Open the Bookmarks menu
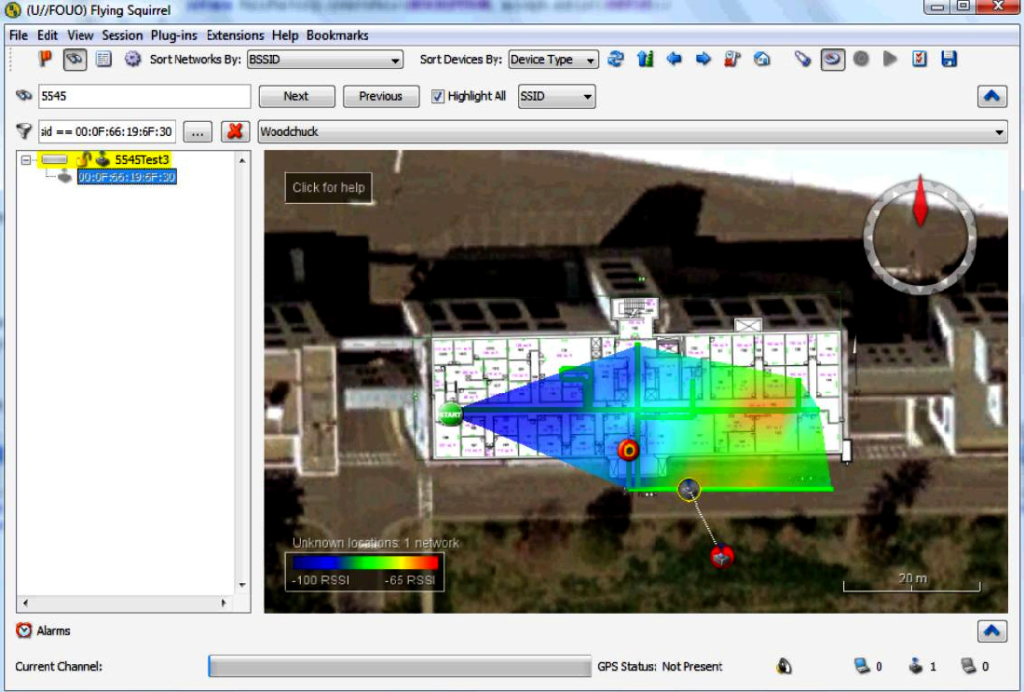The image size is (1024, 692). (x=337, y=35)
